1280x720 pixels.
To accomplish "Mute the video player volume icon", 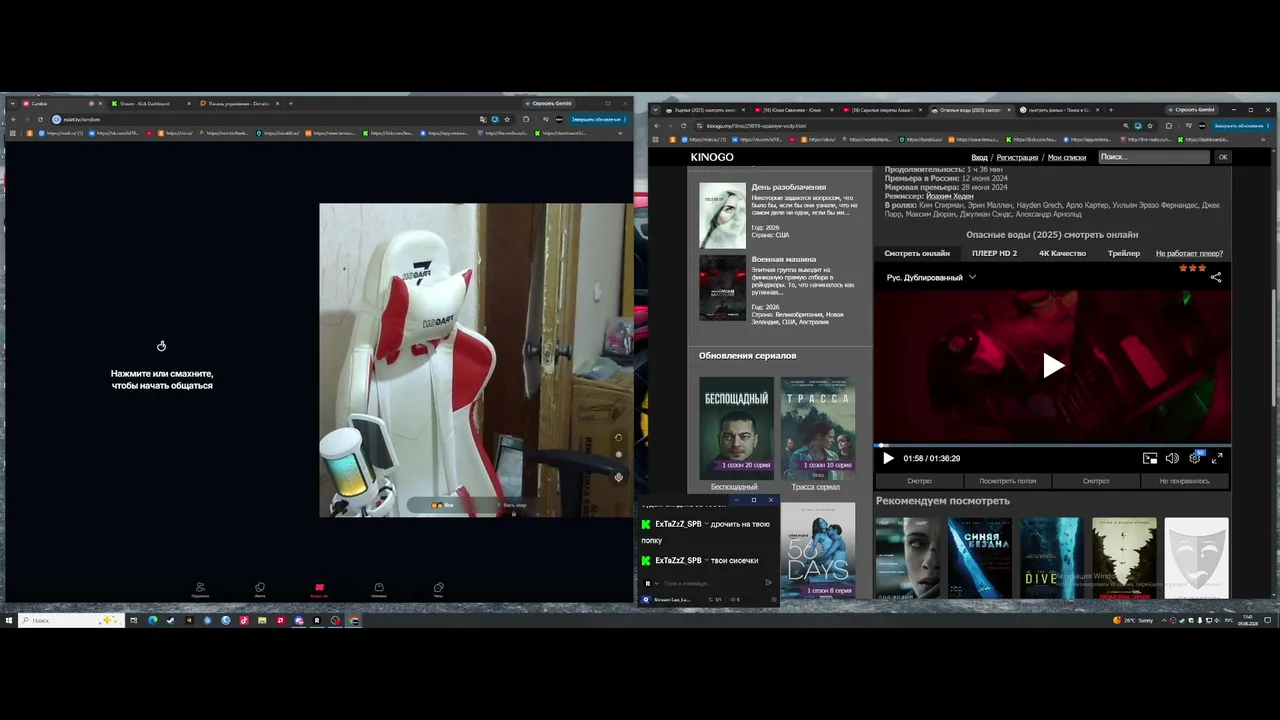I will pos(1172,458).
